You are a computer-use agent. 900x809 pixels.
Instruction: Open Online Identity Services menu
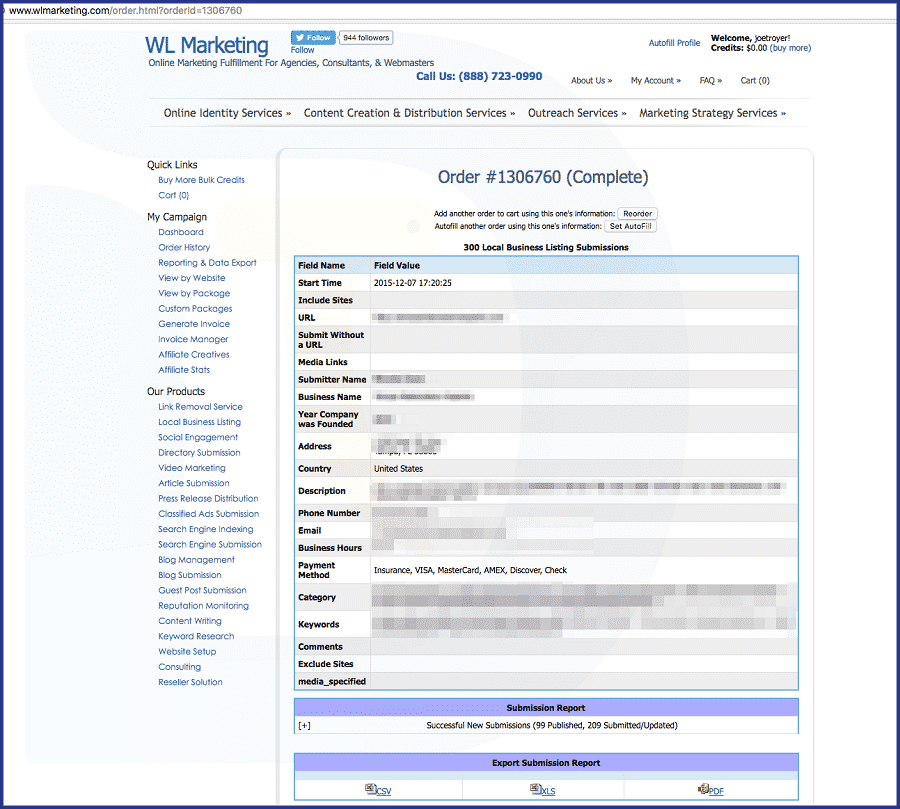click(x=227, y=113)
